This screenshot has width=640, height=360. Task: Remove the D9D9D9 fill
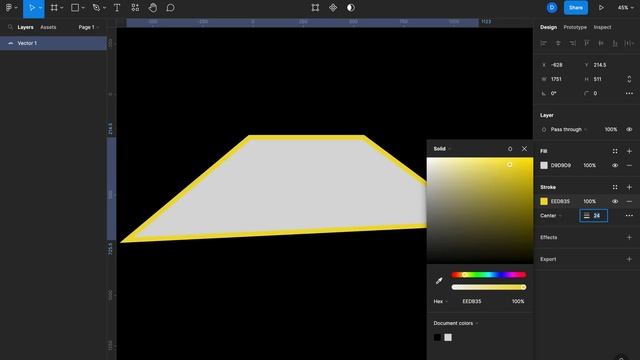coord(629,165)
